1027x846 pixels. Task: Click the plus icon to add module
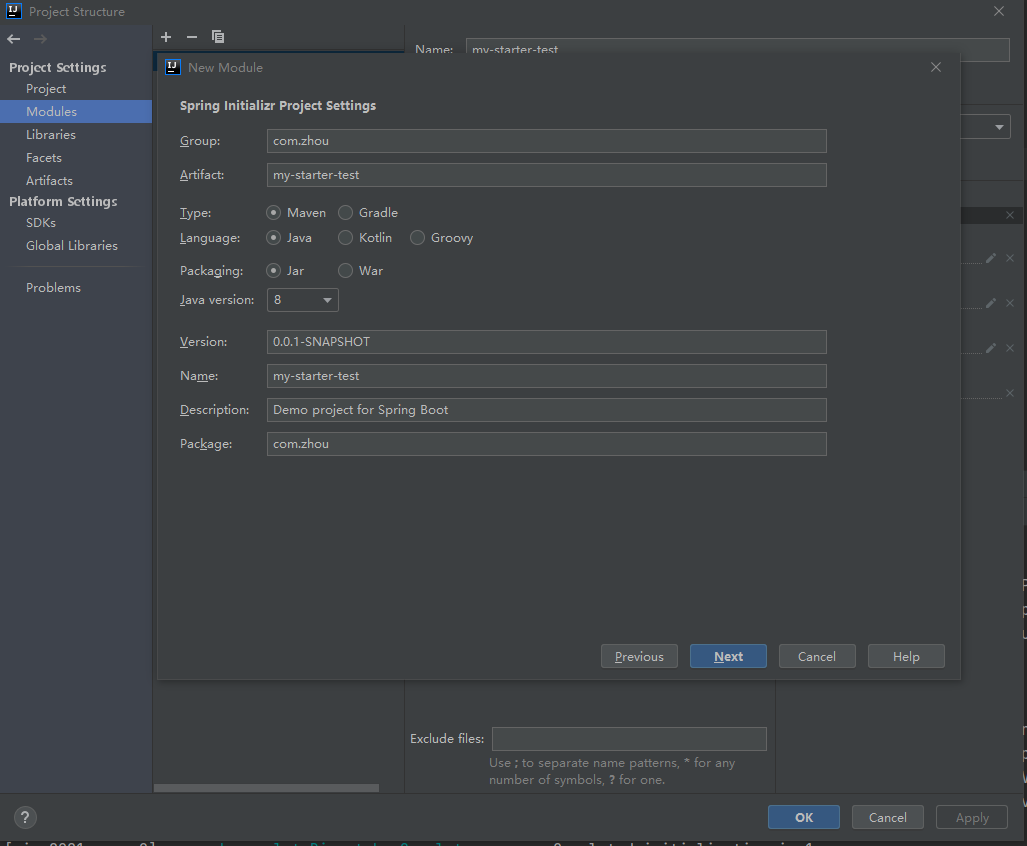tap(166, 37)
